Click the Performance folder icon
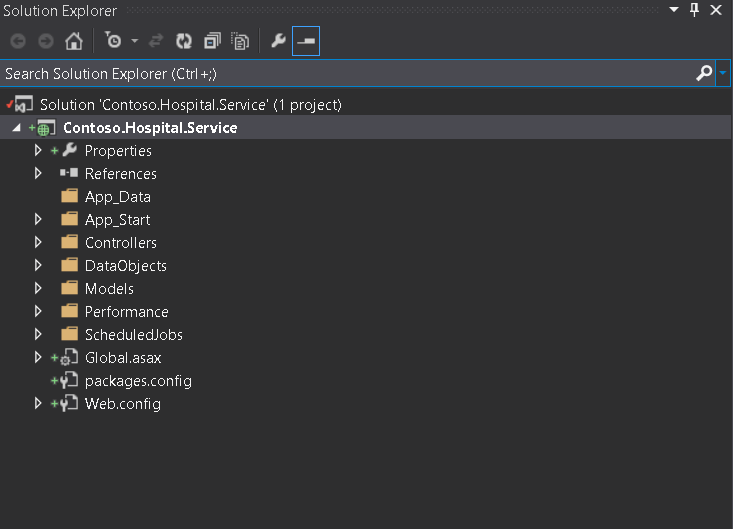 tap(70, 311)
